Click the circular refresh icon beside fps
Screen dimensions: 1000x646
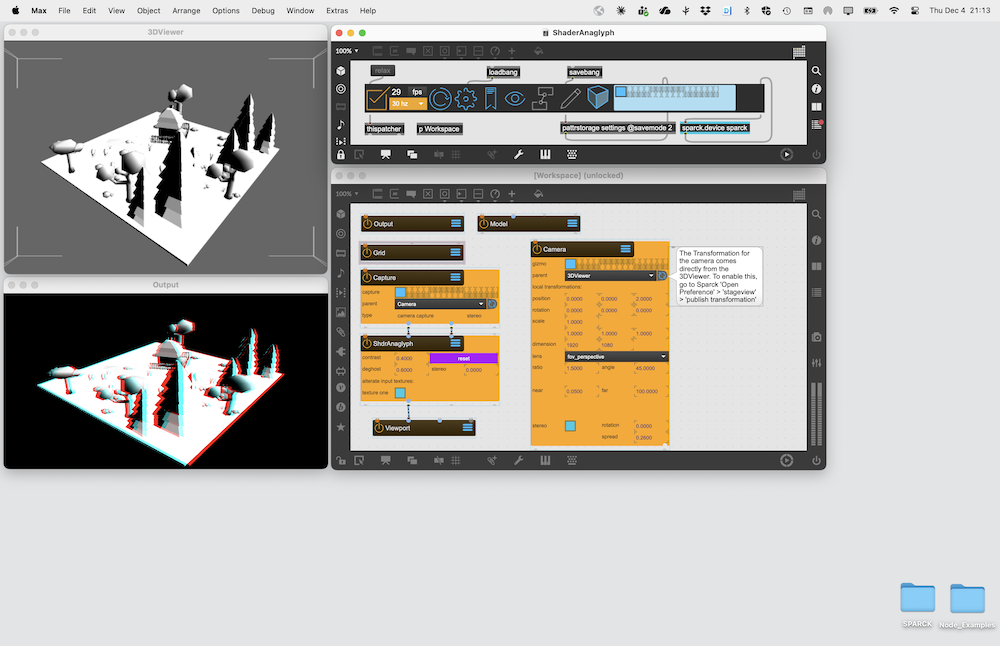pos(440,98)
